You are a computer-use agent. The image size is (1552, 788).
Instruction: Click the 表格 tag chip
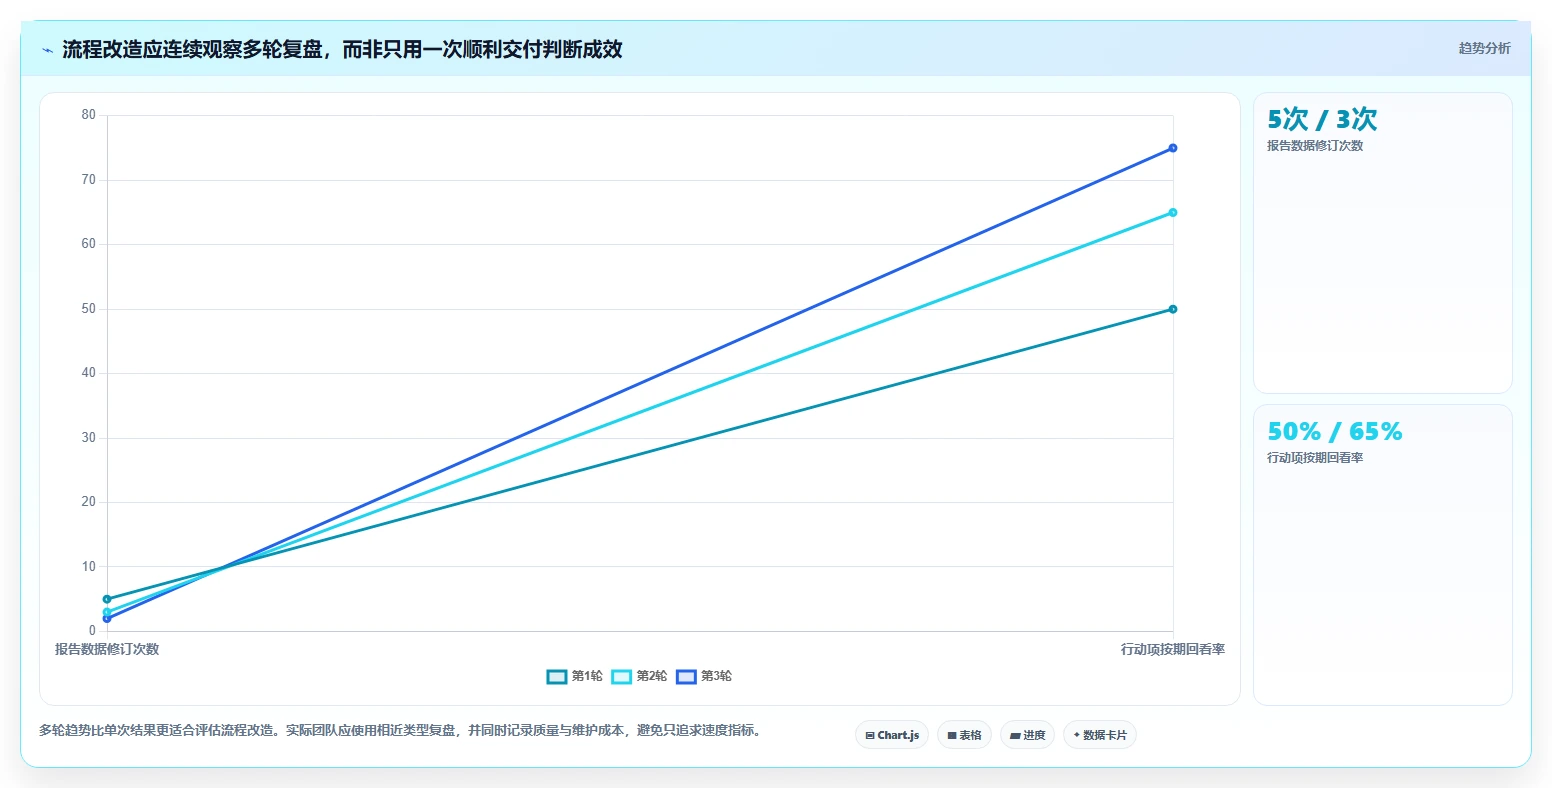964,735
